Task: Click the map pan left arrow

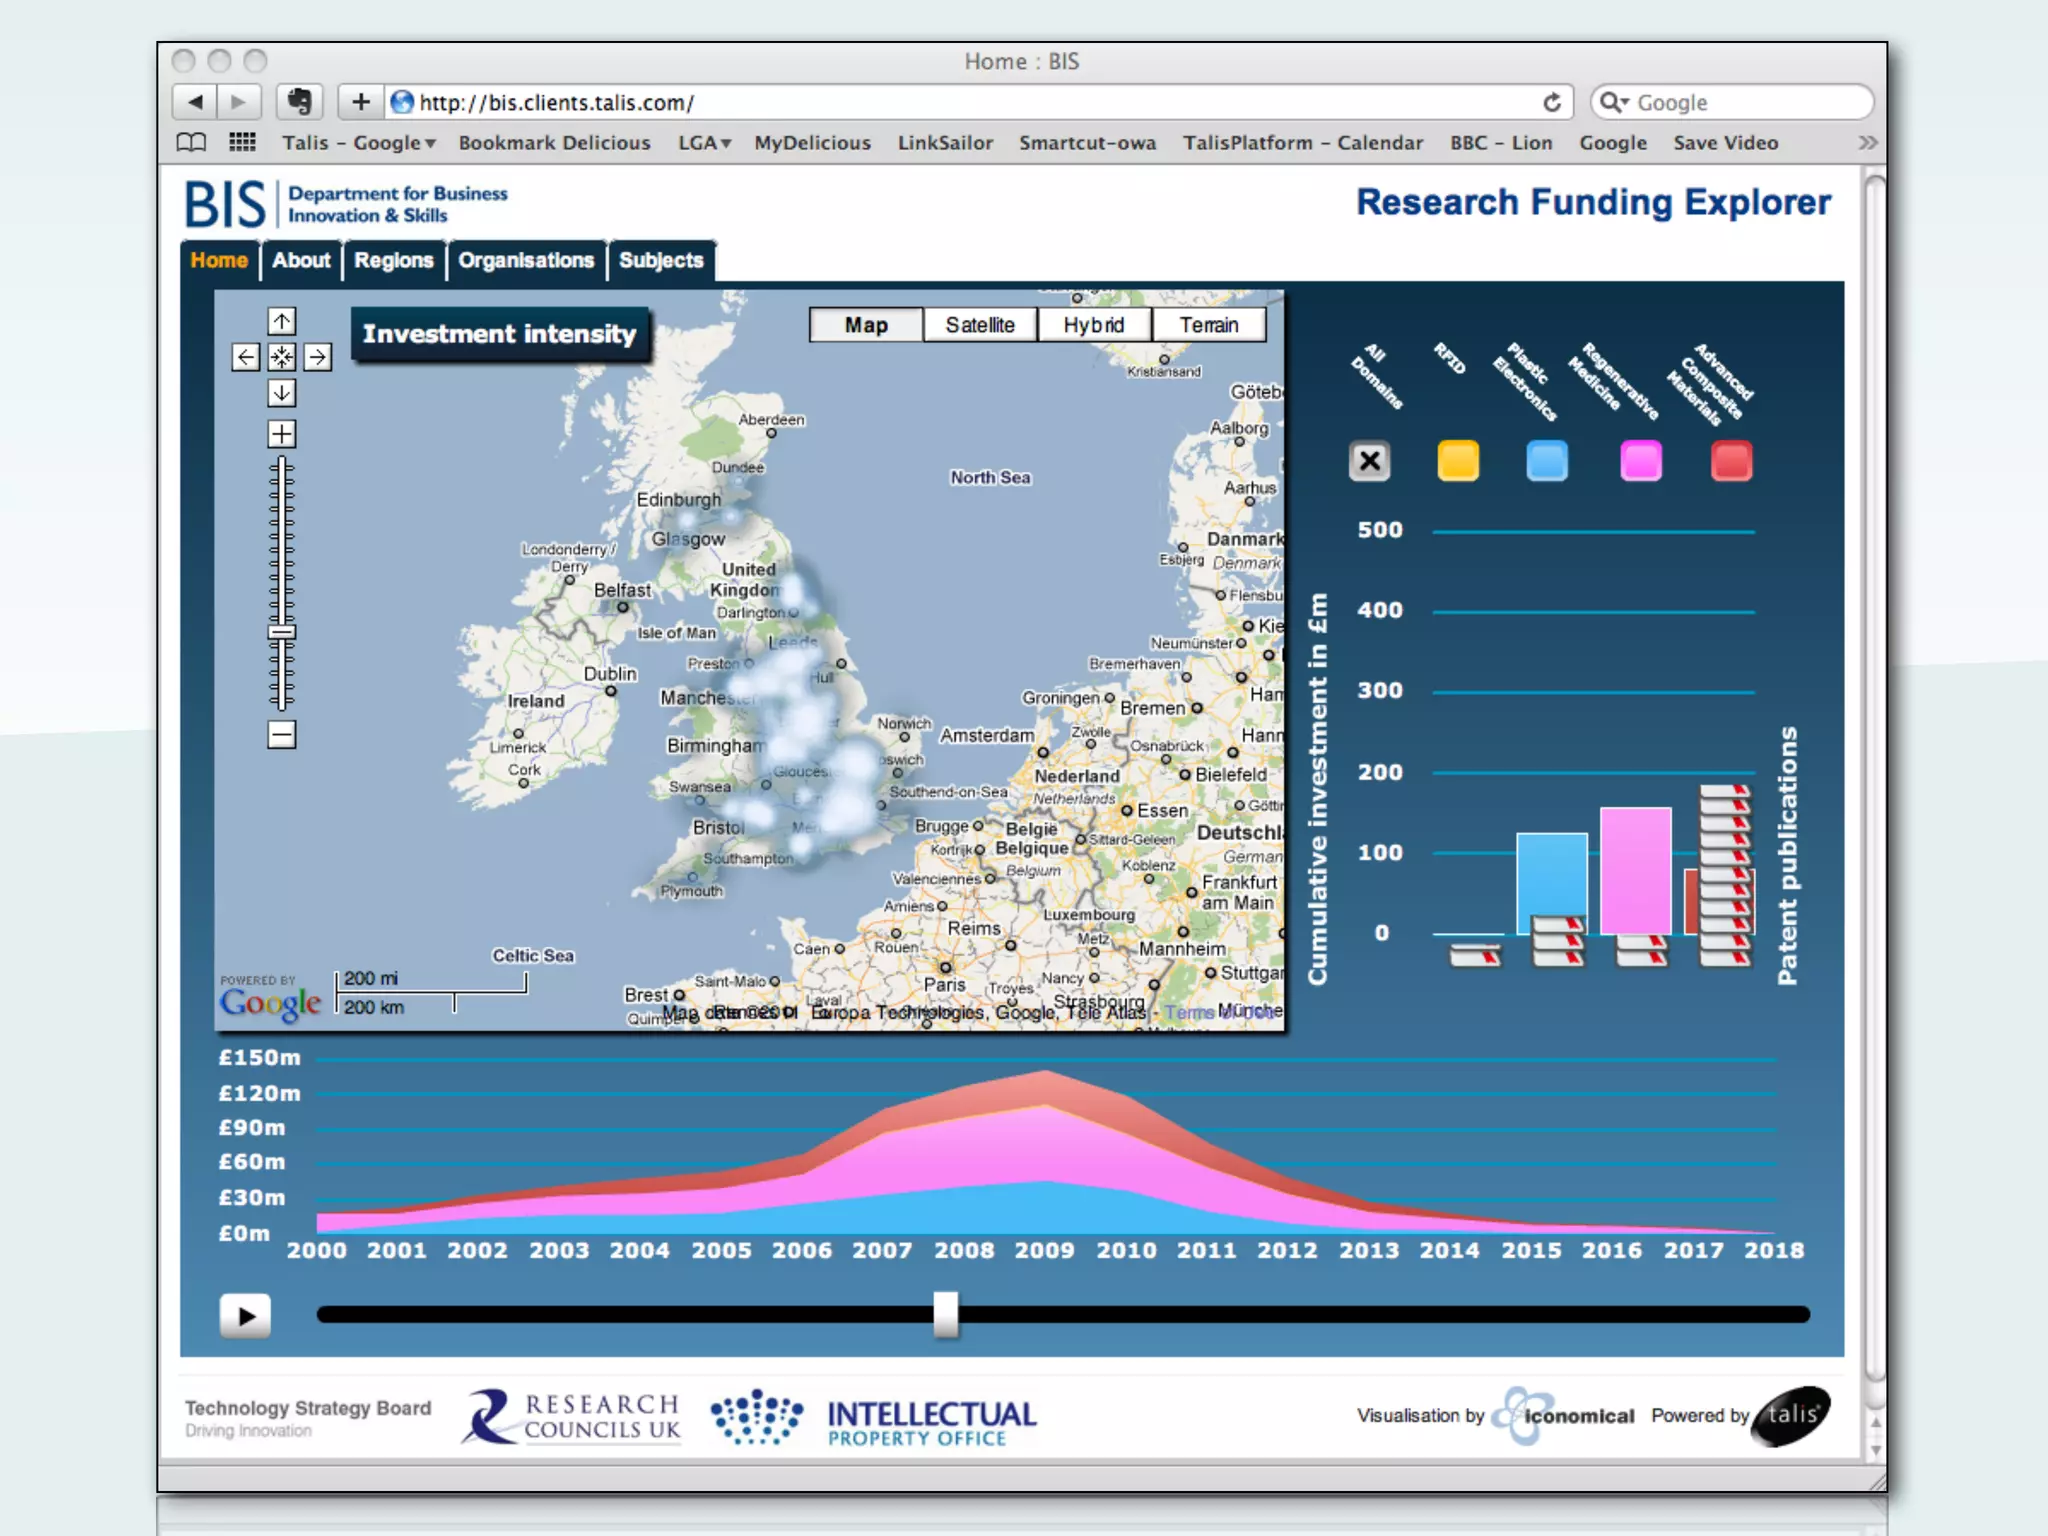Action: (246, 357)
